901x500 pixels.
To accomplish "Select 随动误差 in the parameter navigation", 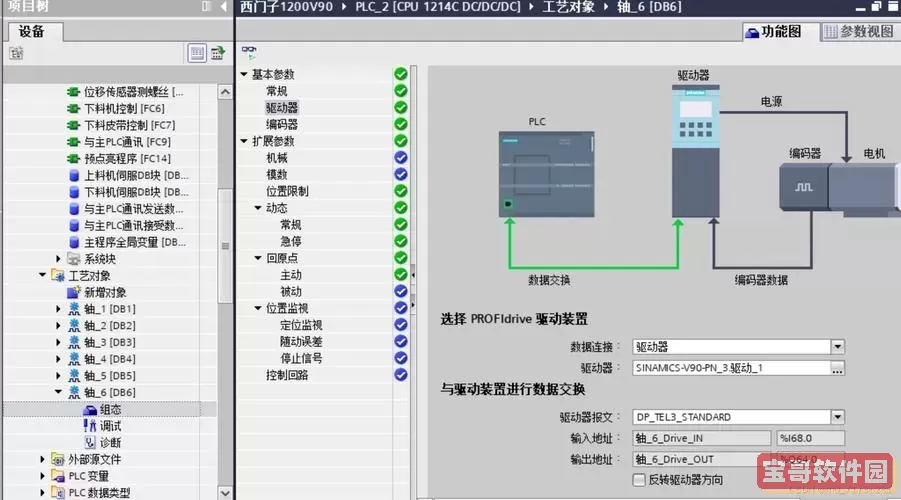I will click(x=301, y=341).
